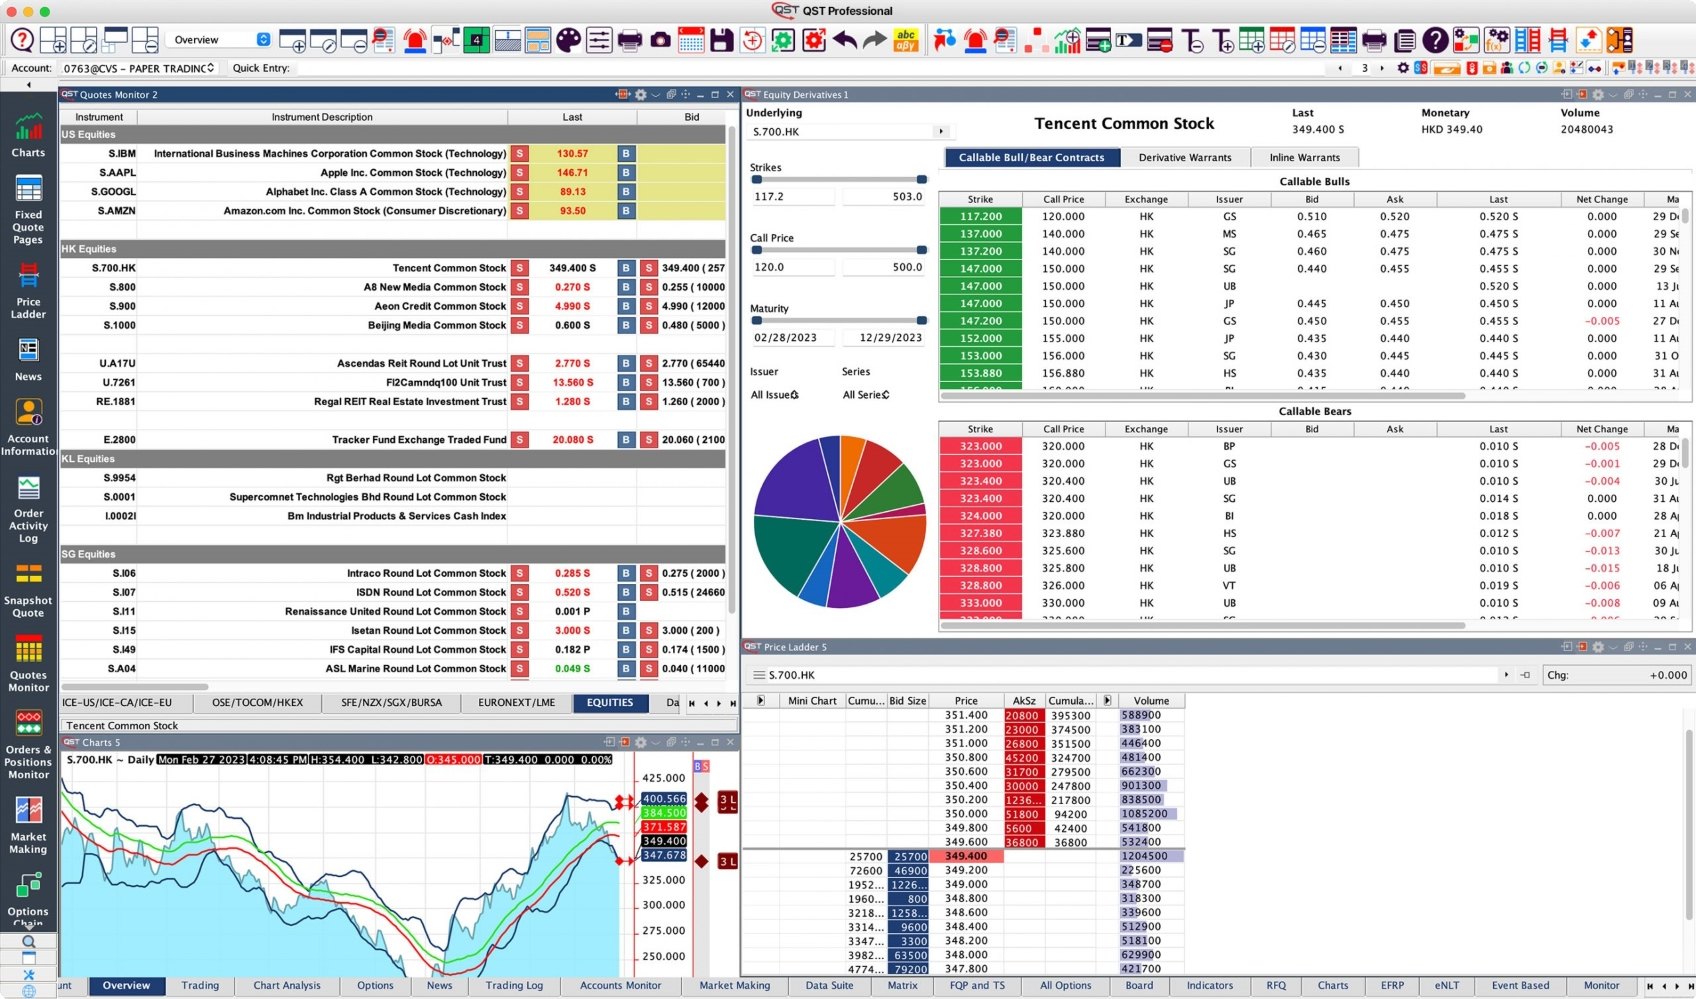Switch to the Inline Warrants tab
This screenshot has width=1696, height=999.
point(1304,157)
